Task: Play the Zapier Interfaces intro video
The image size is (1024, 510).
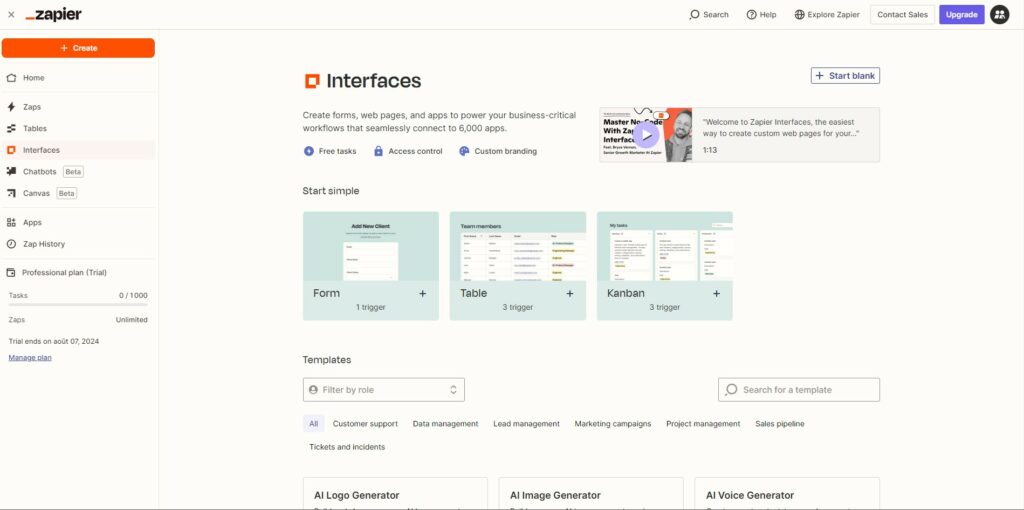Action: (x=647, y=135)
